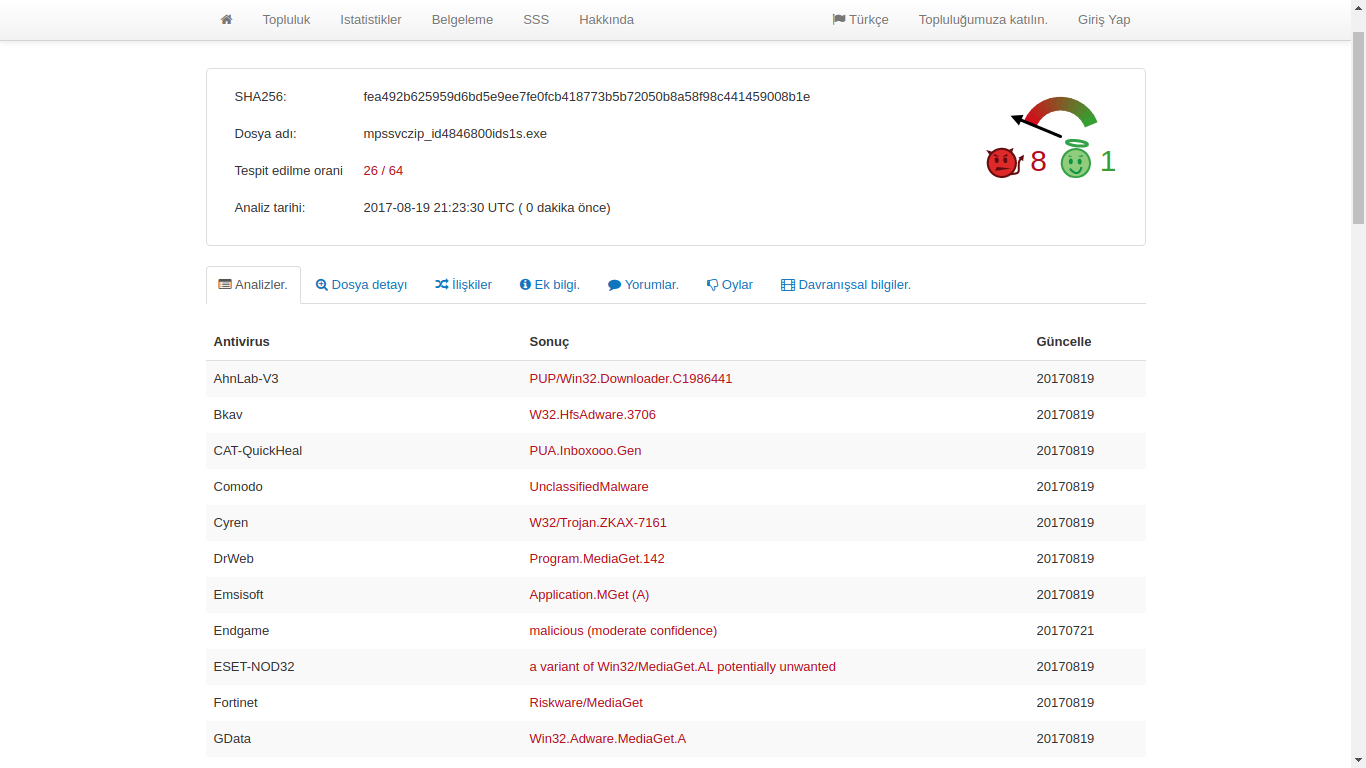Click W32.HfsAdware.3706 result
This screenshot has width=1366, height=768.
tap(593, 415)
